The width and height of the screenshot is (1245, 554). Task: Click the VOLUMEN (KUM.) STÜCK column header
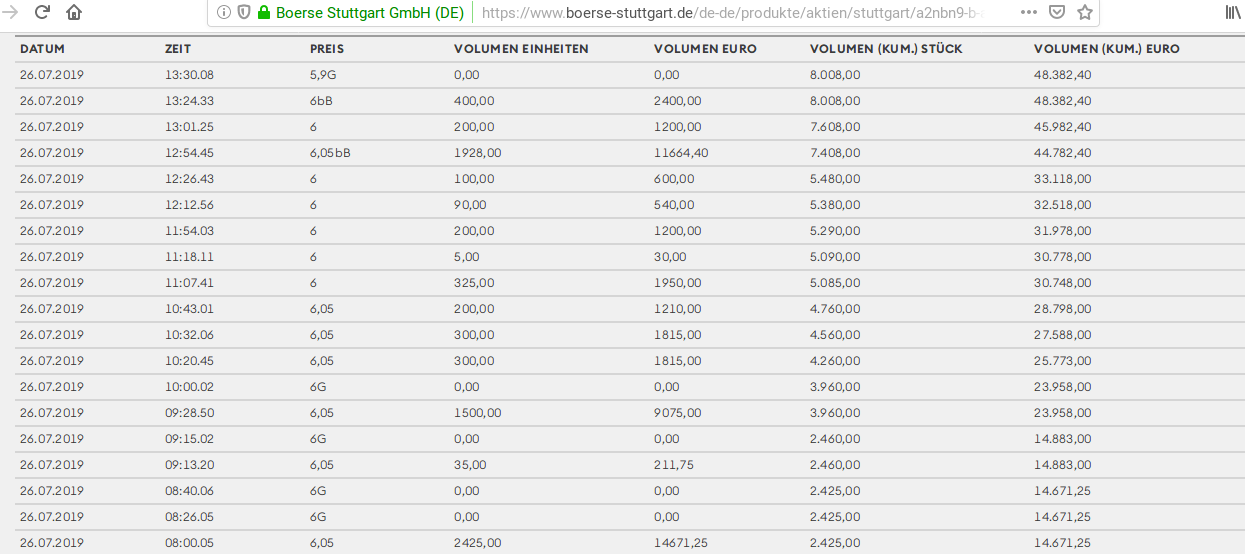pos(886,49)
